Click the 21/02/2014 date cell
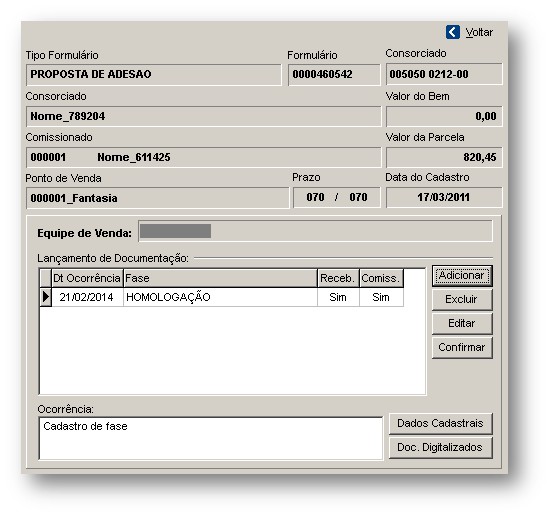This screenshot has height=516, width=550. [87, 297]
